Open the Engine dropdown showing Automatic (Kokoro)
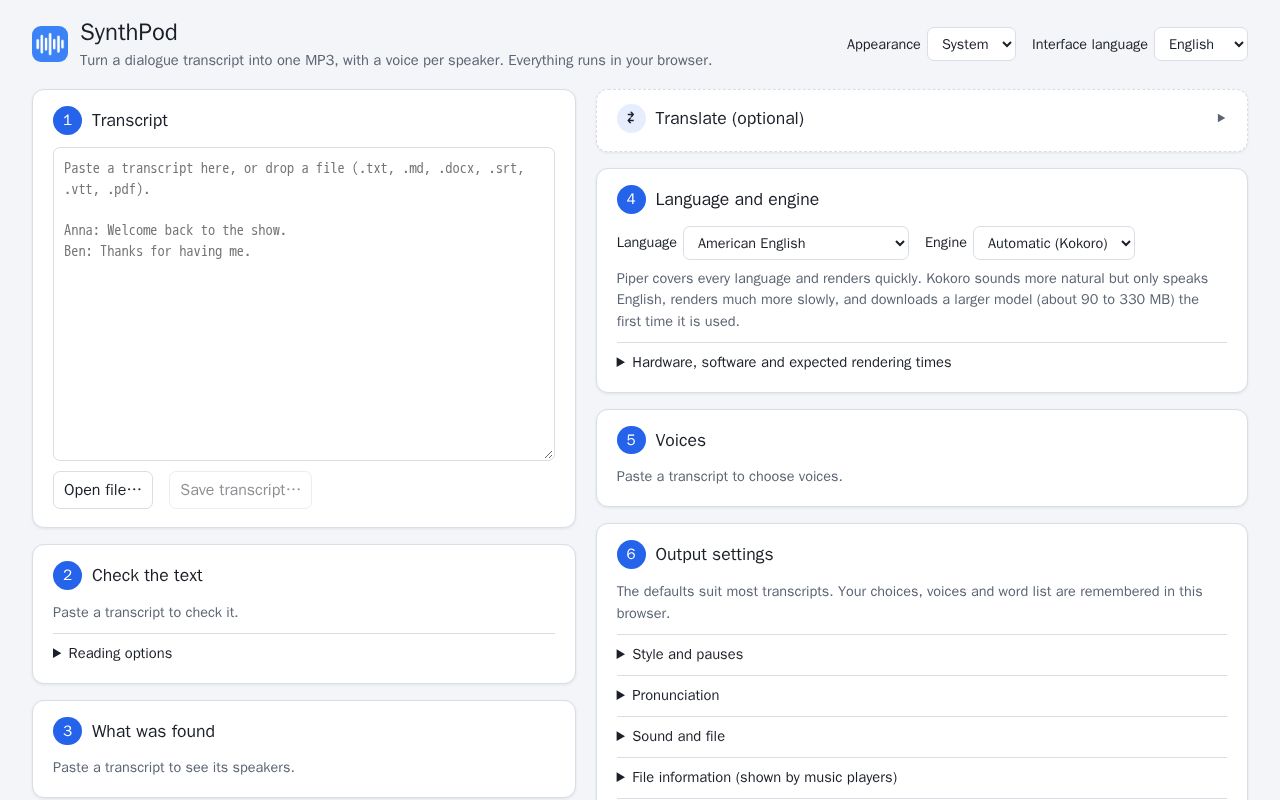Screen dimensions: 1280x800 1054,243
